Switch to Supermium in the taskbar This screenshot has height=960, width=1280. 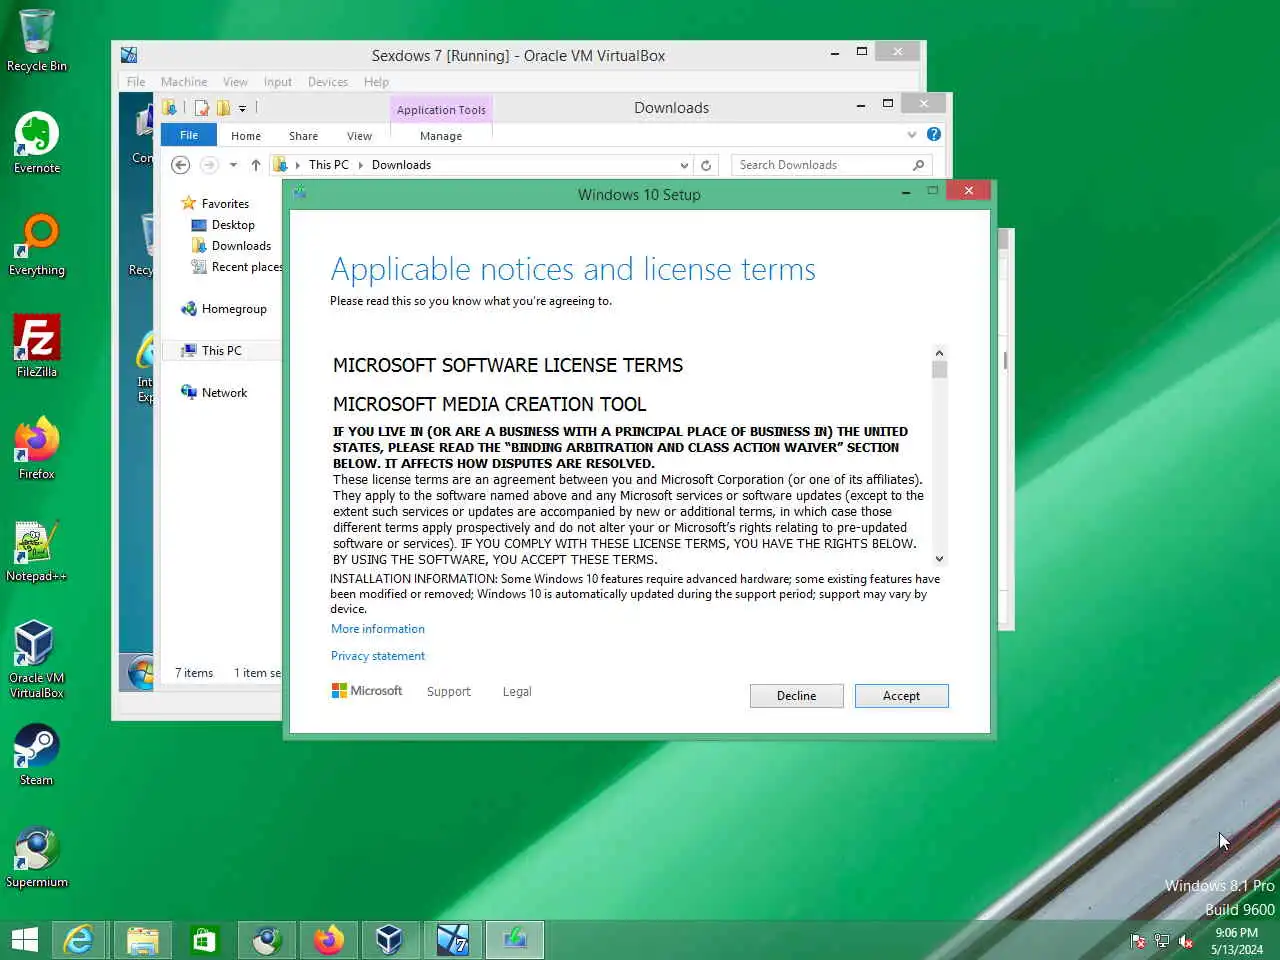pyautogui.click(x=267, y=940)
